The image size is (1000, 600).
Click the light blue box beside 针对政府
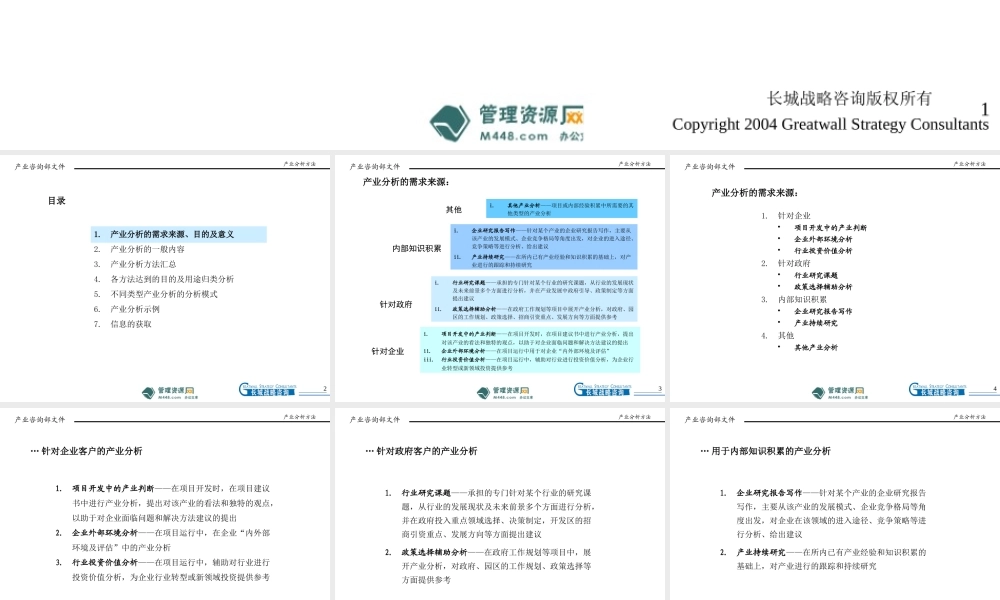(534, 299)
